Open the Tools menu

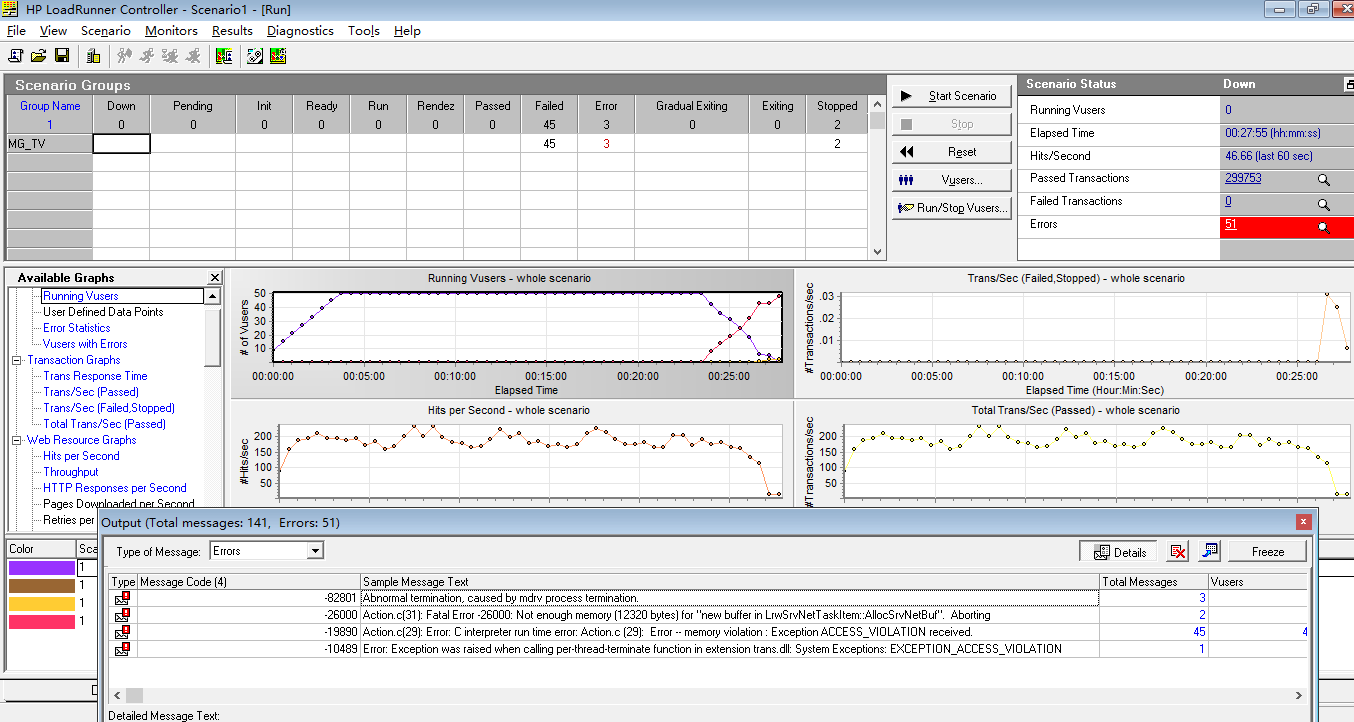coord(364,31)
